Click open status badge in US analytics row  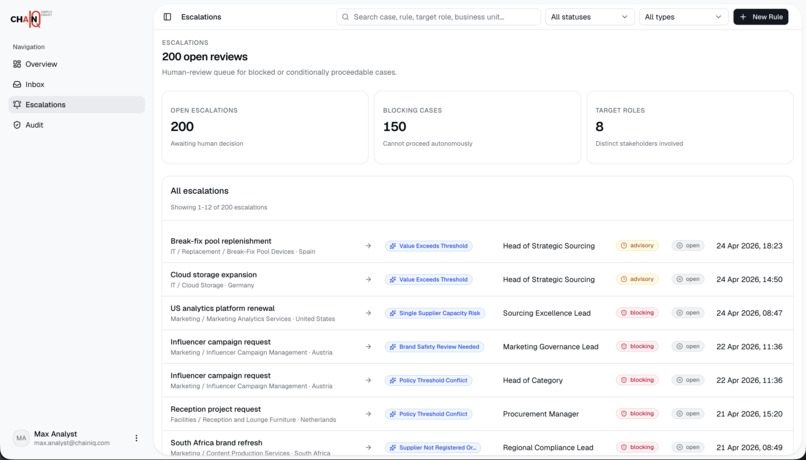tap(688, 312)
